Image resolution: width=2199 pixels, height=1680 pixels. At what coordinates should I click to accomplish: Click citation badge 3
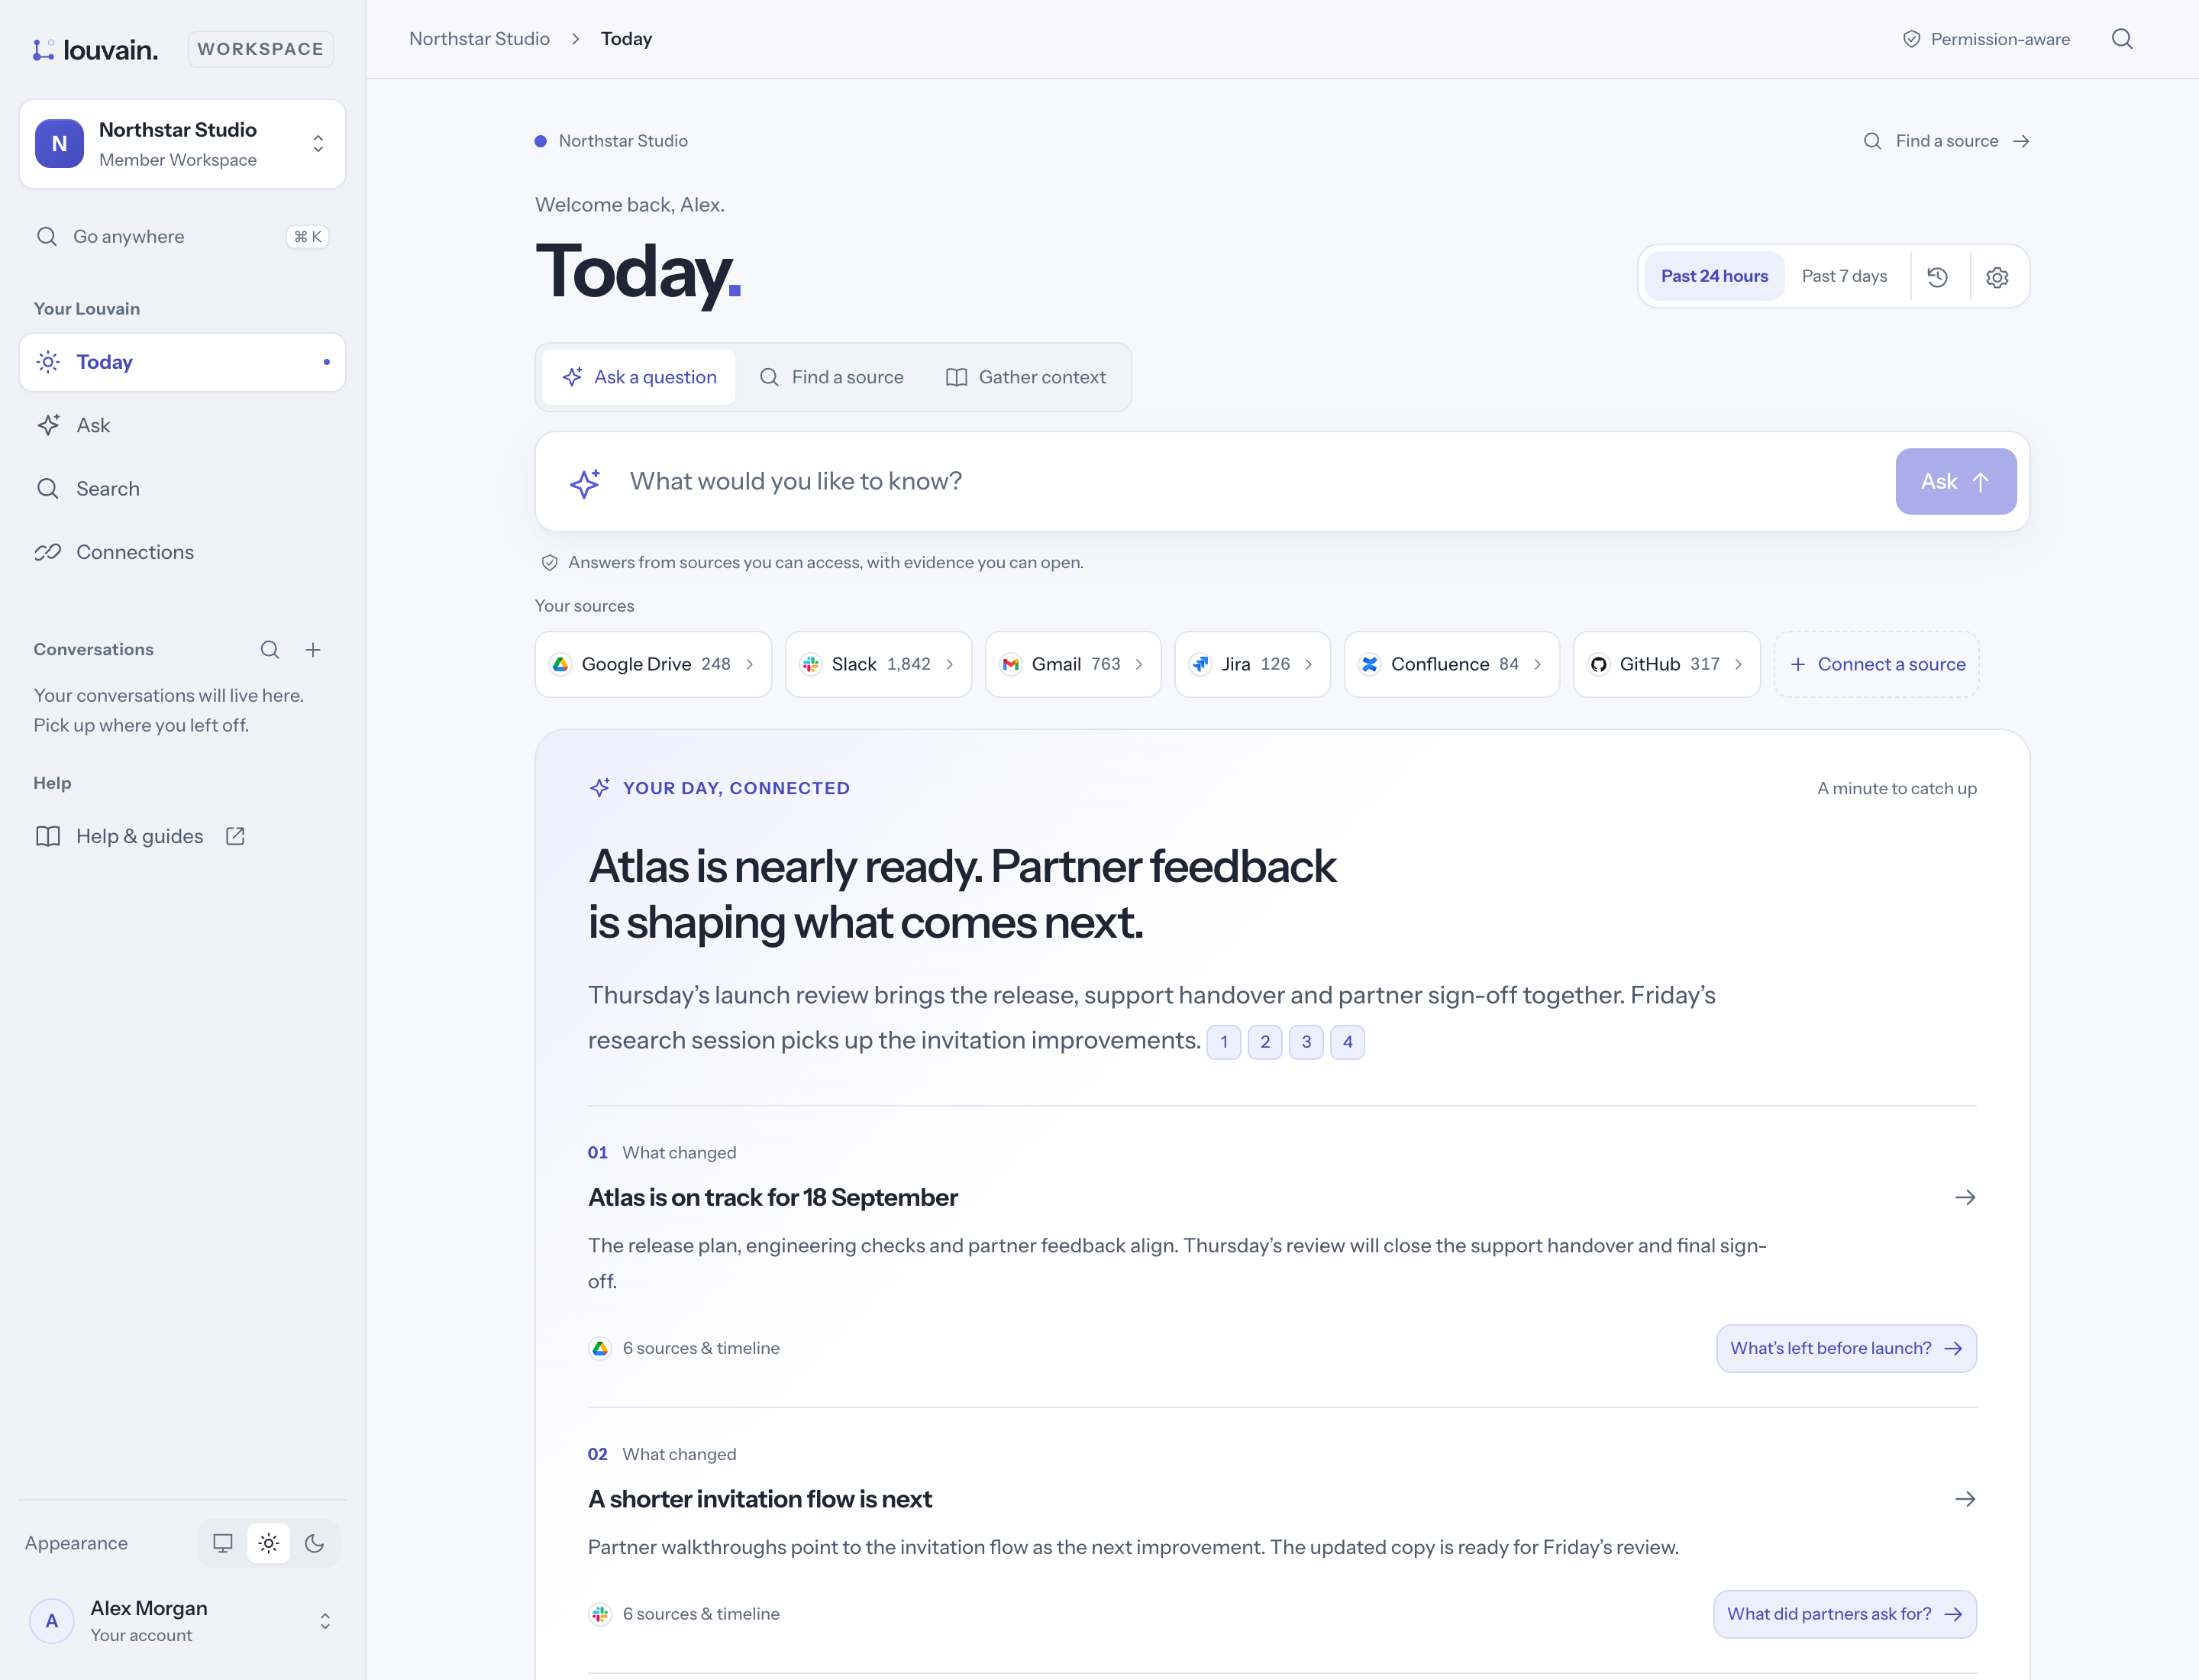[x=1306, y=1042]
